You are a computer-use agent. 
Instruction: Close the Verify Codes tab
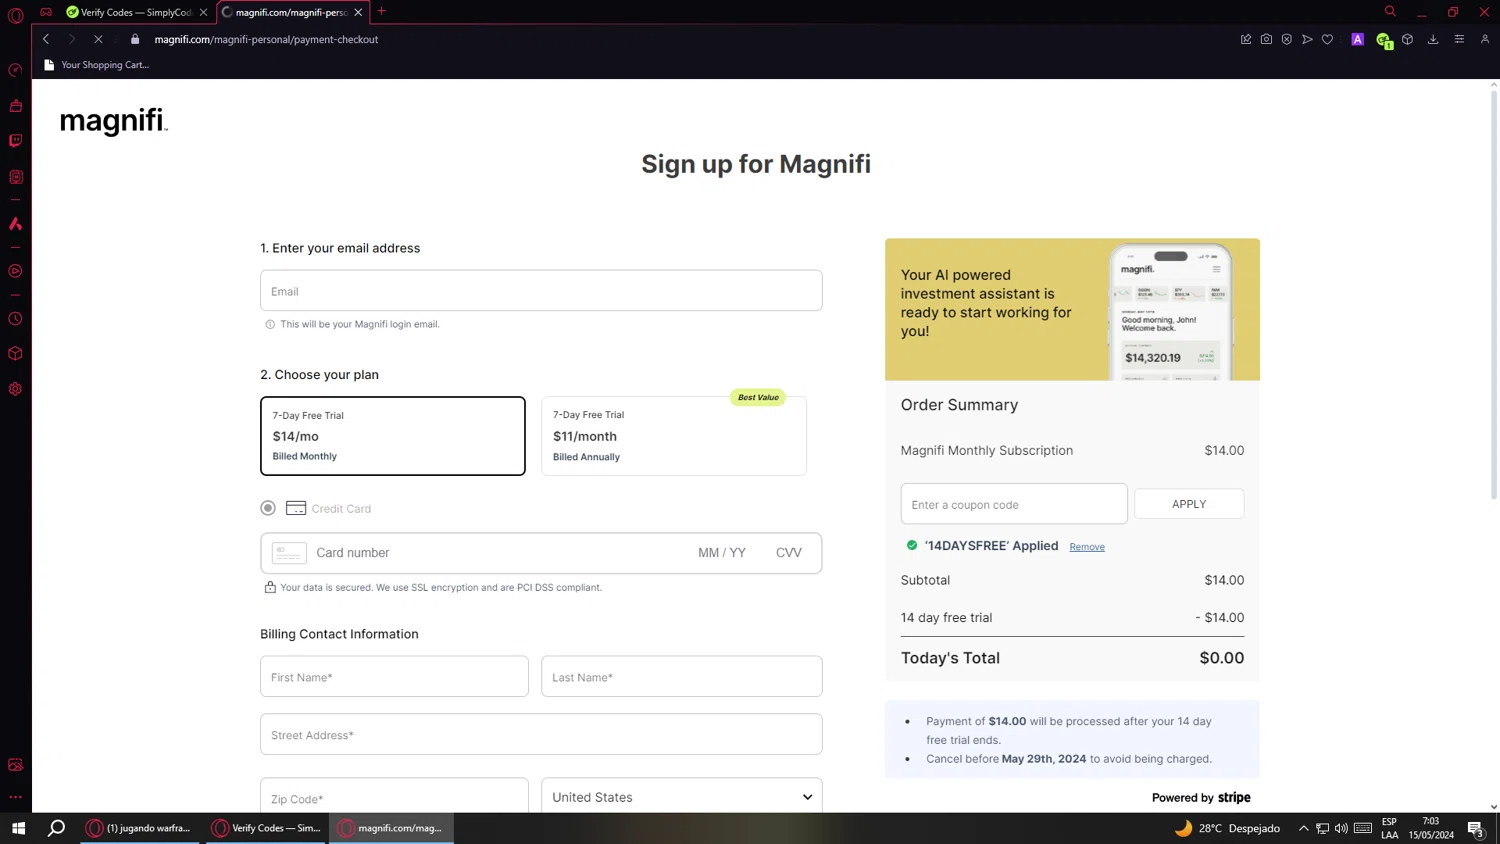click(x=203, y=12)
